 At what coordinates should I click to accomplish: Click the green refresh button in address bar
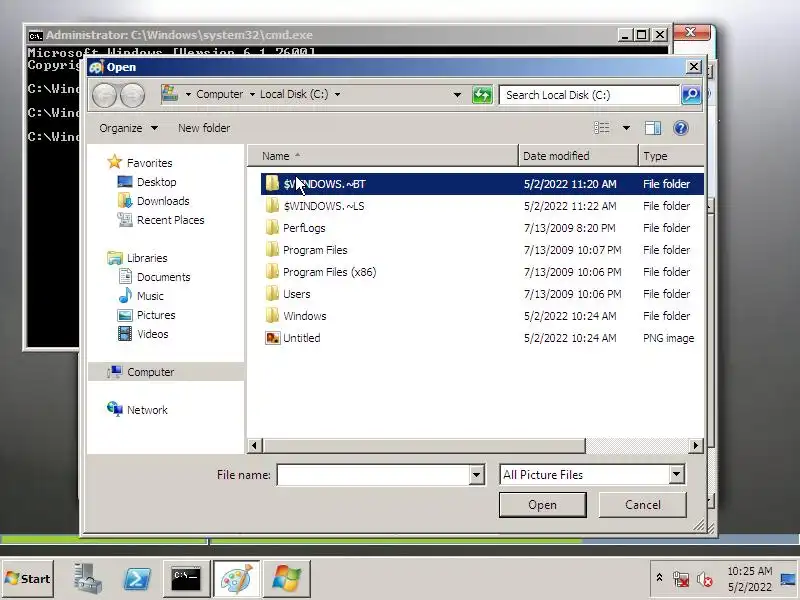[482, 95]
